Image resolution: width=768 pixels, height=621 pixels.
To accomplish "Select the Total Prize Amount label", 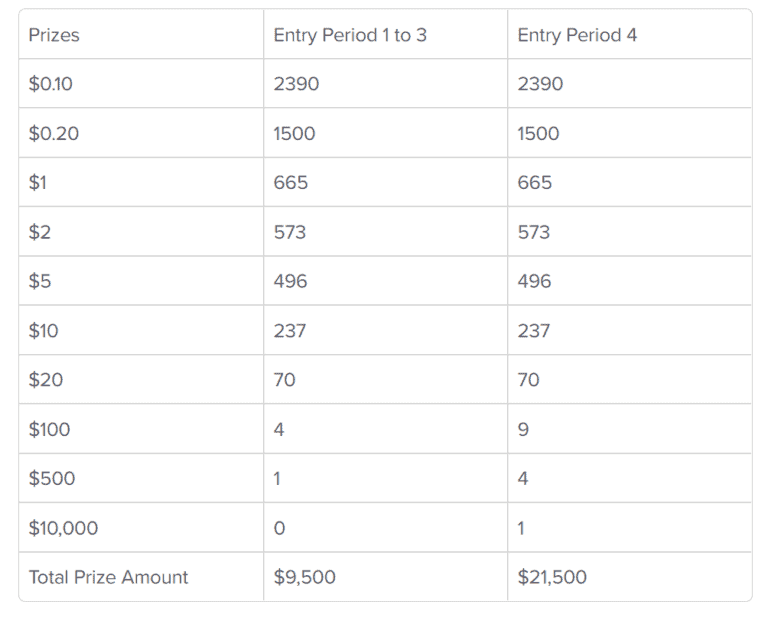I will click(108, 577).
